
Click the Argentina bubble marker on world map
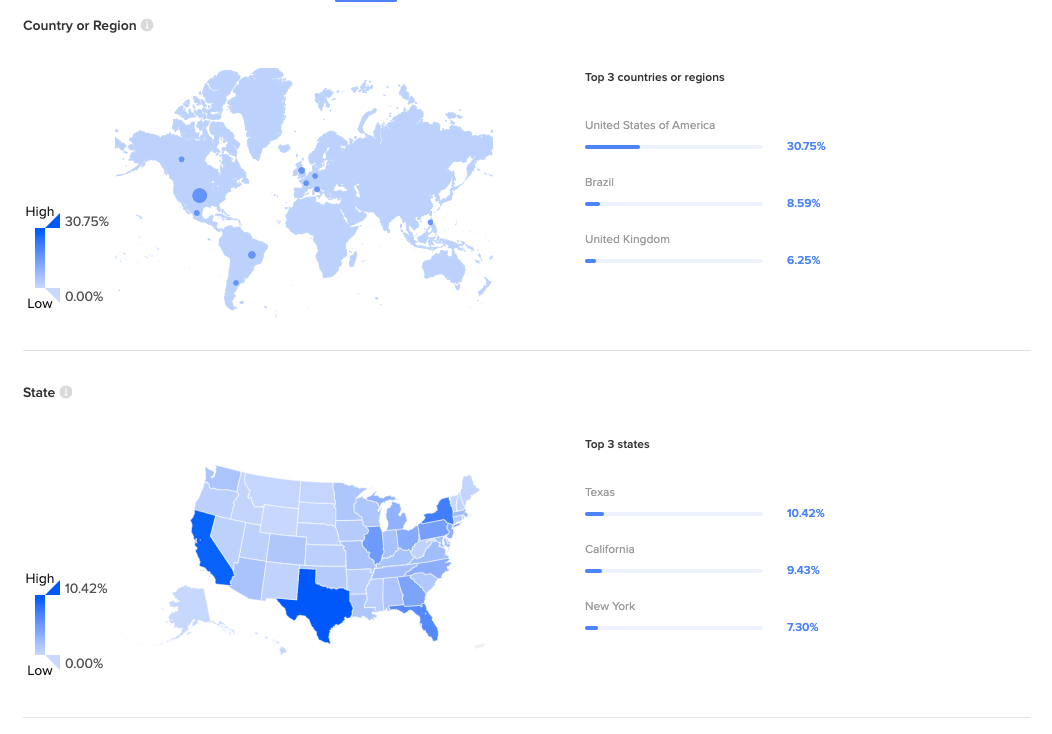pyautogui.click(x=236, y=283)
